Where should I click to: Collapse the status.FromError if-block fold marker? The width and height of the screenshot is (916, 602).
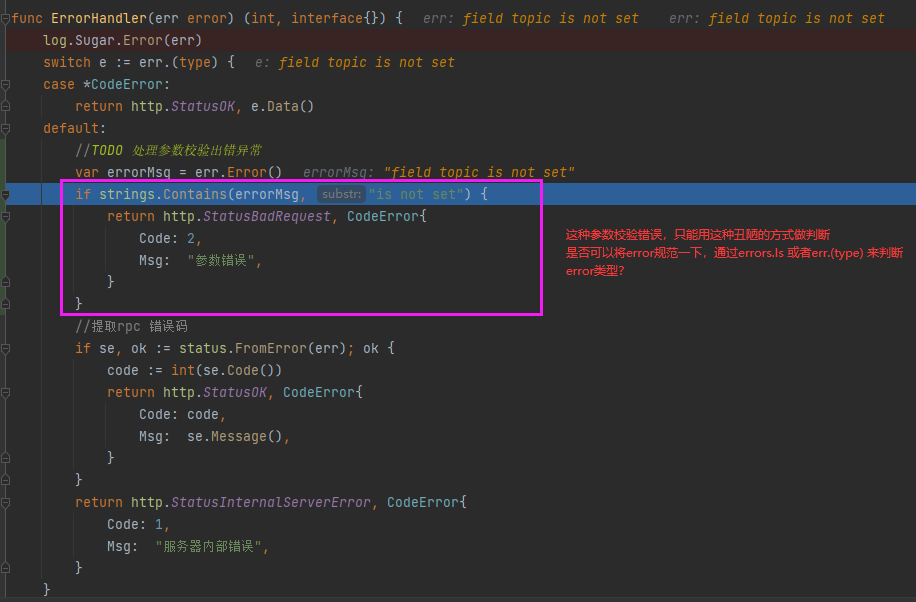[x=5, y=349]
